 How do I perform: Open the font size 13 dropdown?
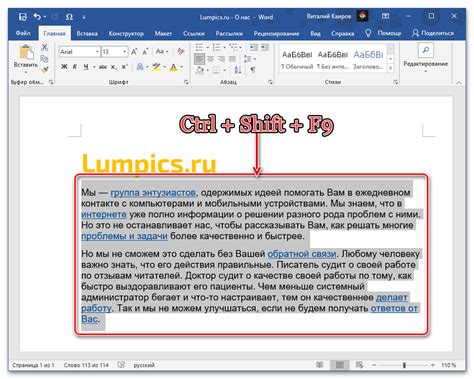coord(124,52)
